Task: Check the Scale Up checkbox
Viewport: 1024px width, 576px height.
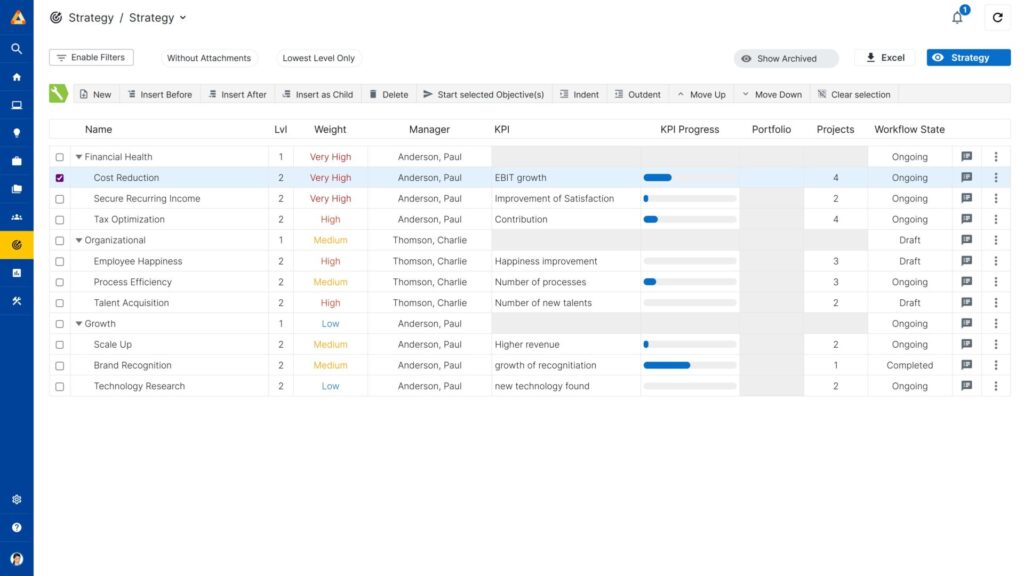Action: [59, 345]
